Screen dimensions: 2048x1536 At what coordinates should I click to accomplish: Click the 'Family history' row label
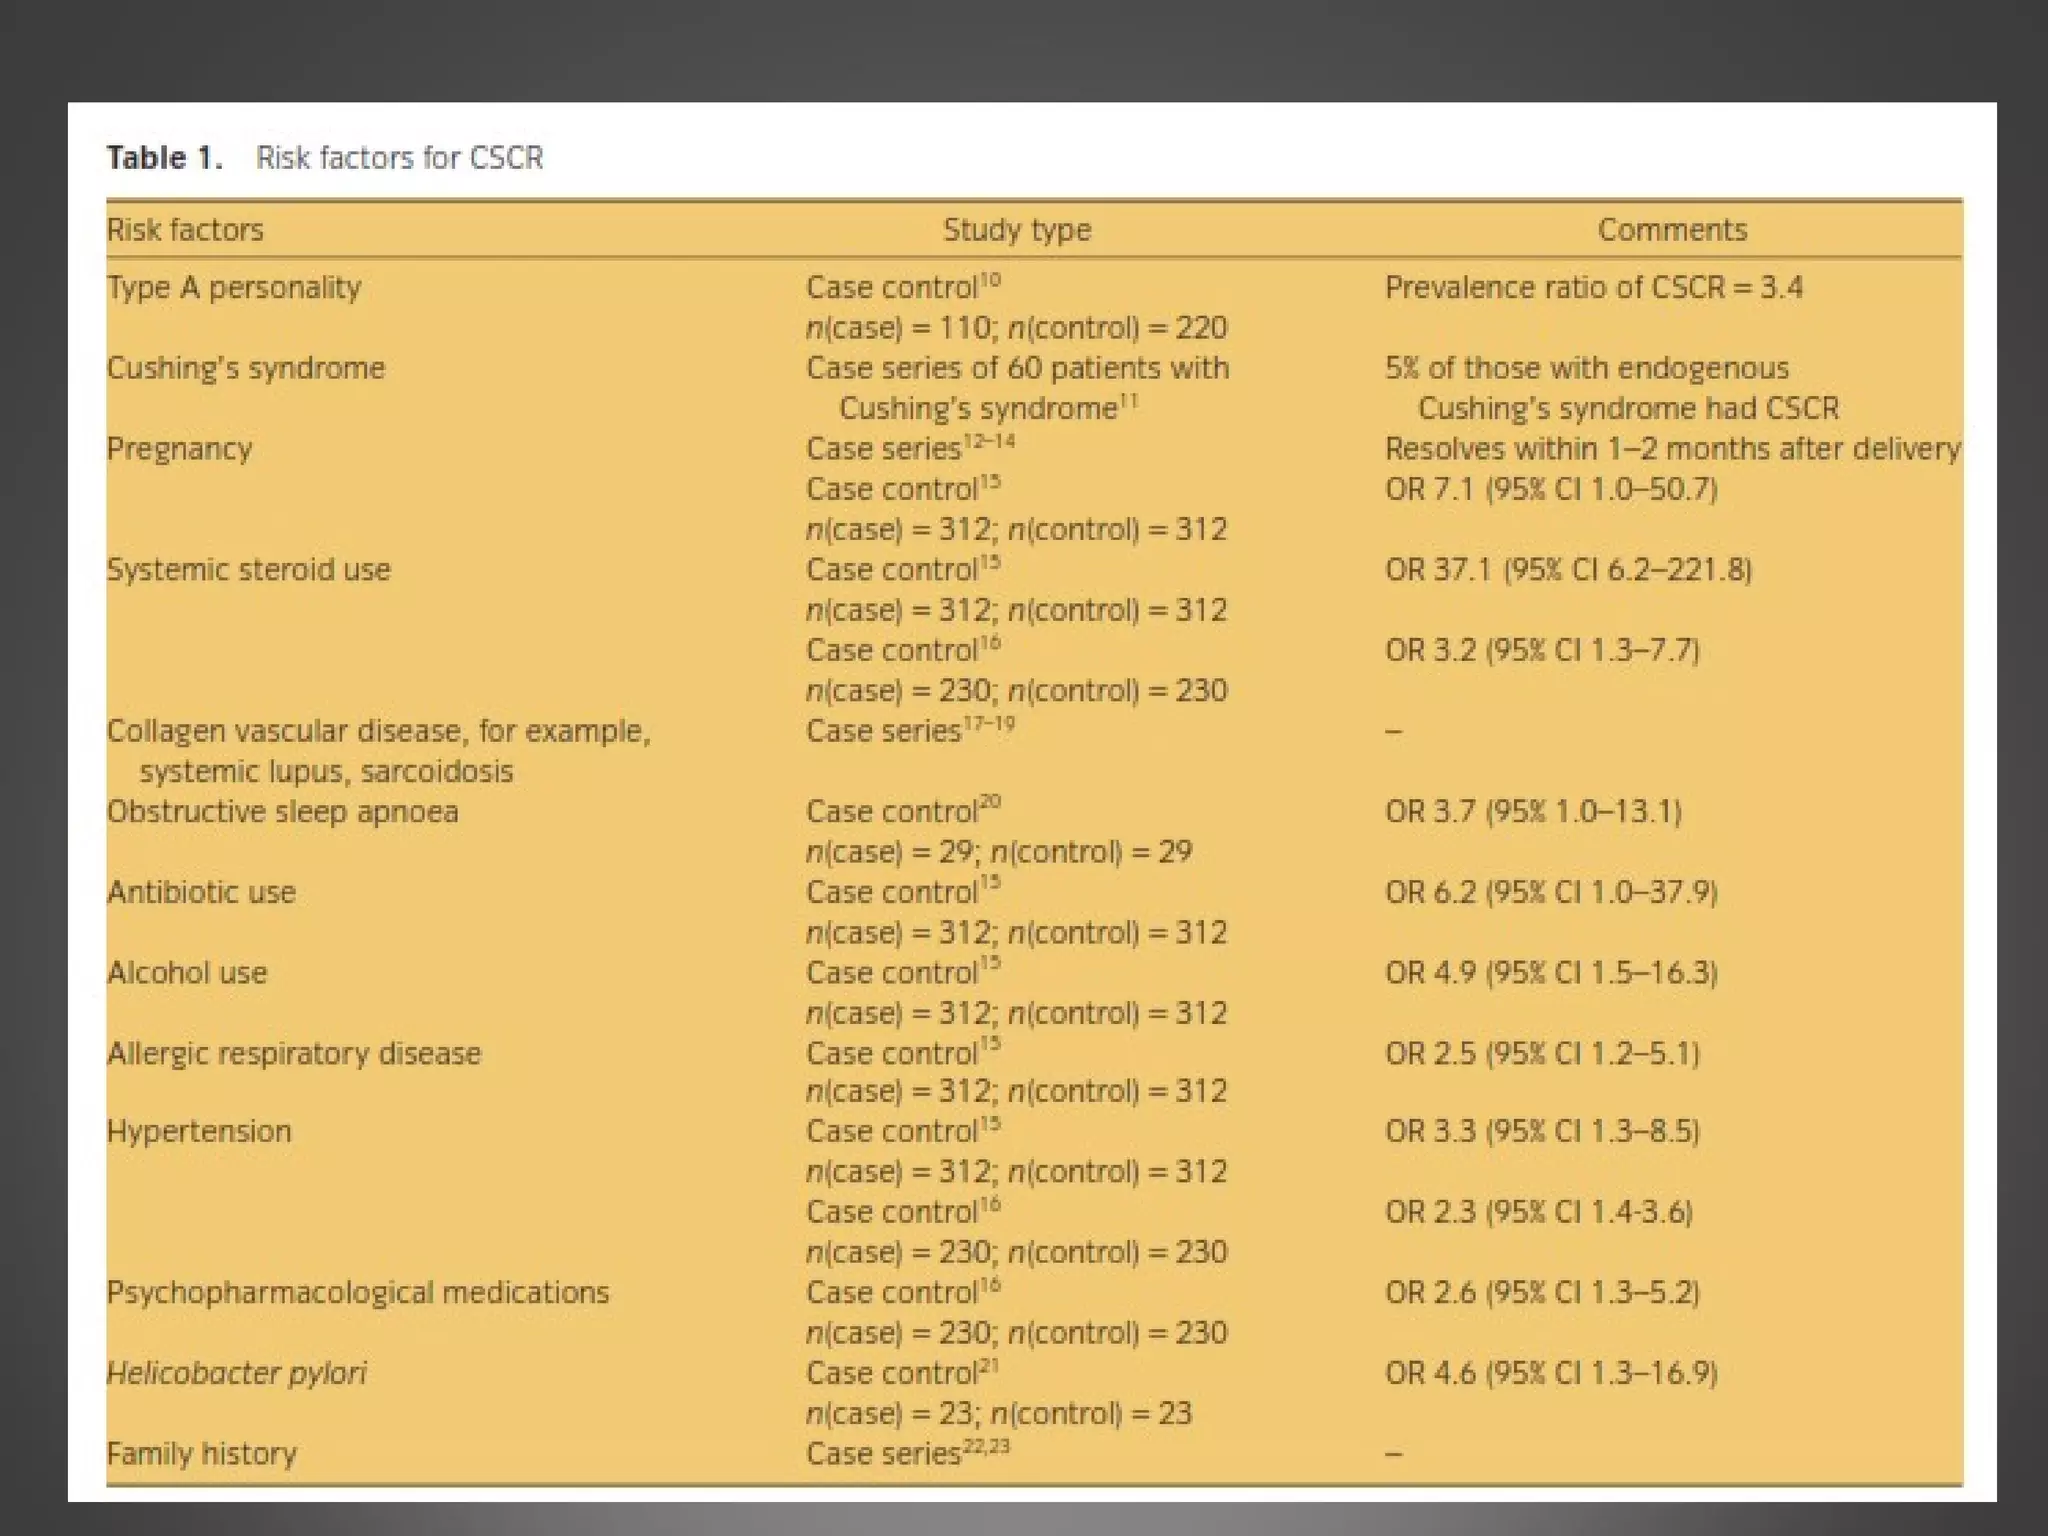[x=201, y=1454]
